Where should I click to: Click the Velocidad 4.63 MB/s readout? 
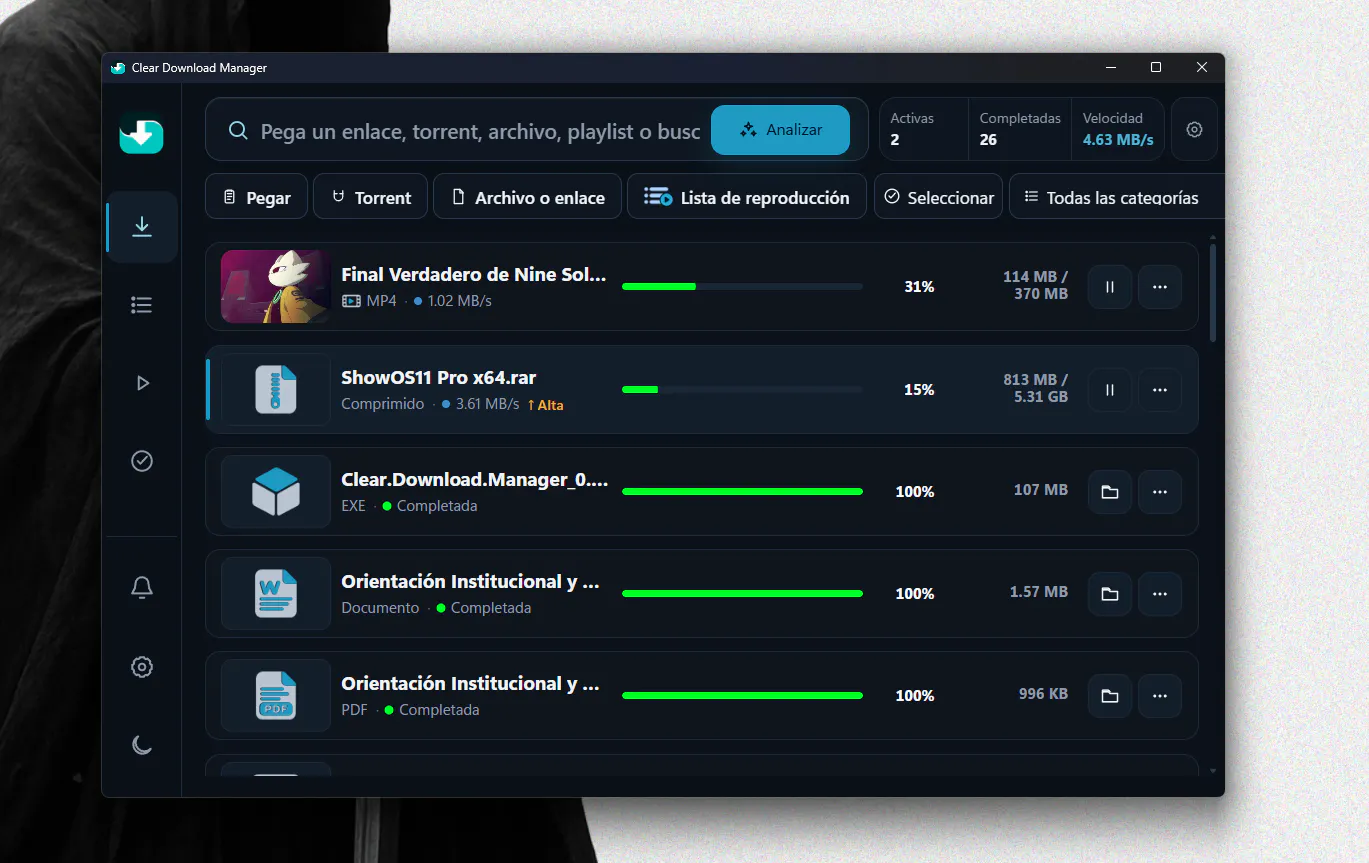[1118, 129]
